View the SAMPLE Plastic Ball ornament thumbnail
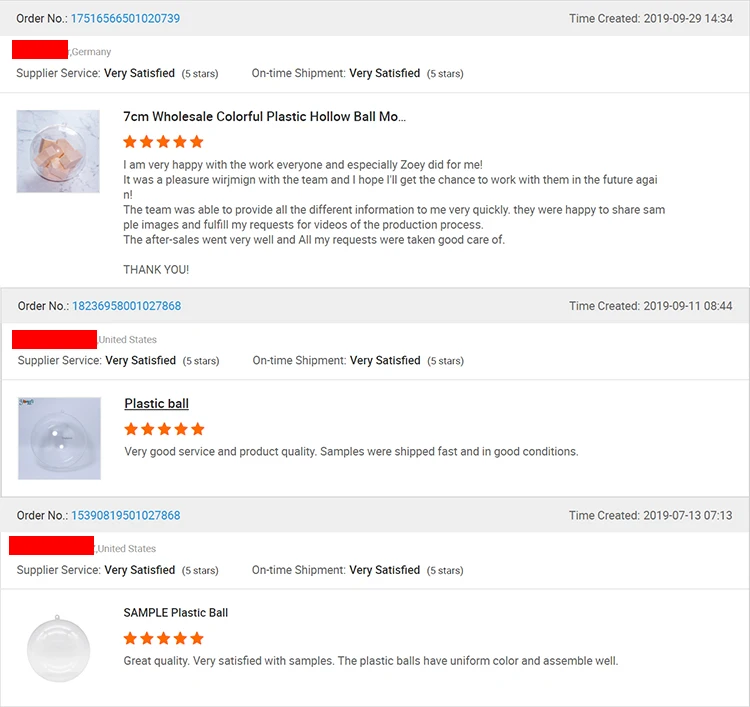Image resolution: width=750 pixels, height=707 pixels. pyautogui.click(x=58, y=649)
